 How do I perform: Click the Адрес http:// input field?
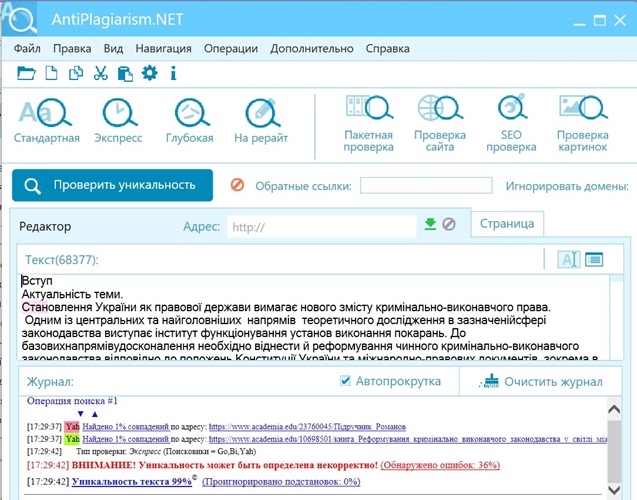click(322, 227)
